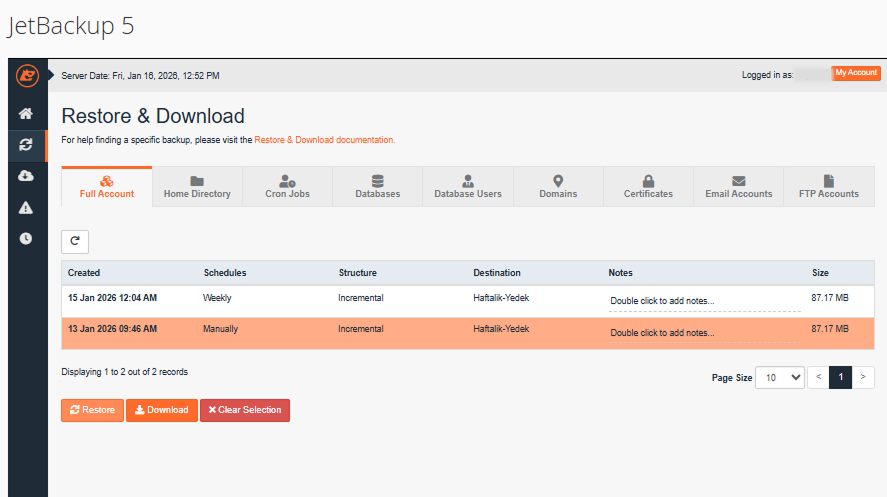Open the Downloads cloud icon in sidebar
This screenshot has height=497, width=887.
(26, 176)
